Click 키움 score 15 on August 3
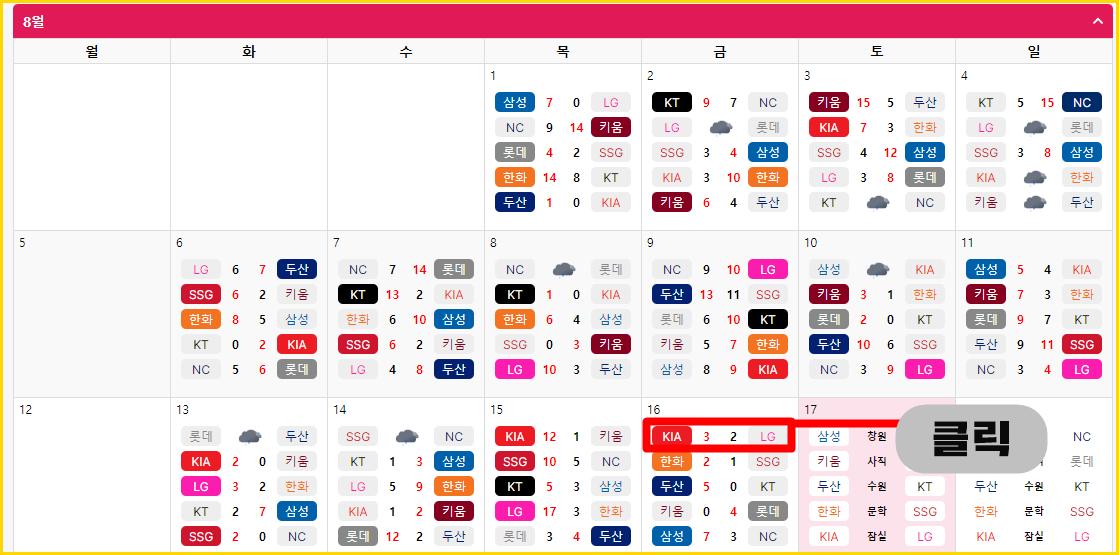 [x=864, y=103]
